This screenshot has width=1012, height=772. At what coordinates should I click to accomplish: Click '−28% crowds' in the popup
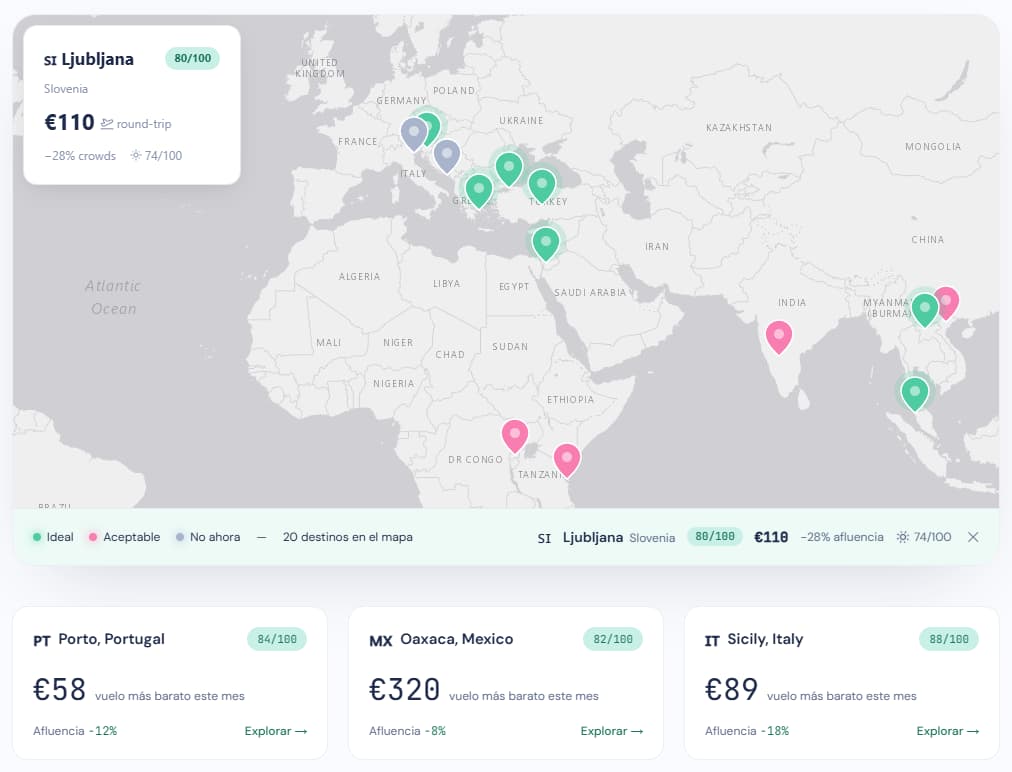tap(80, 156)
